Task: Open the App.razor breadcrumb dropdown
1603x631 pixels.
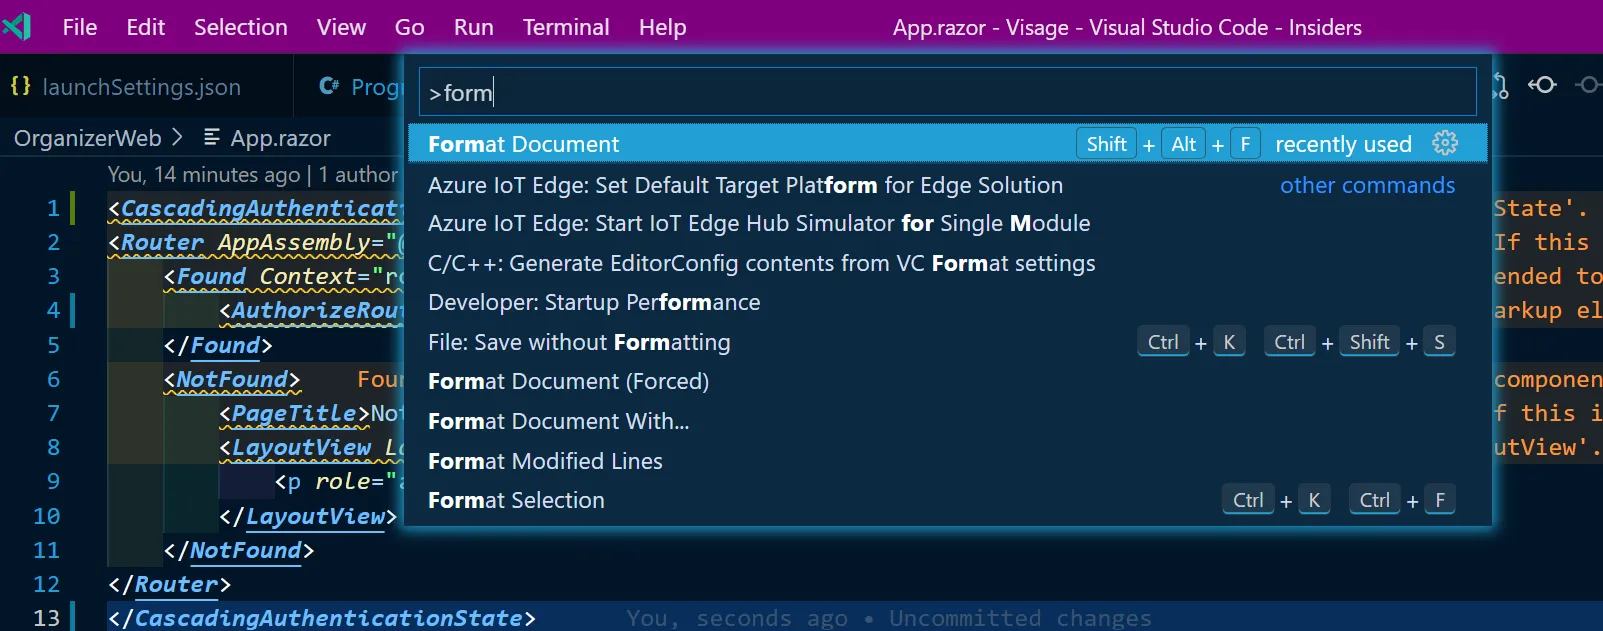Action: 280,138
